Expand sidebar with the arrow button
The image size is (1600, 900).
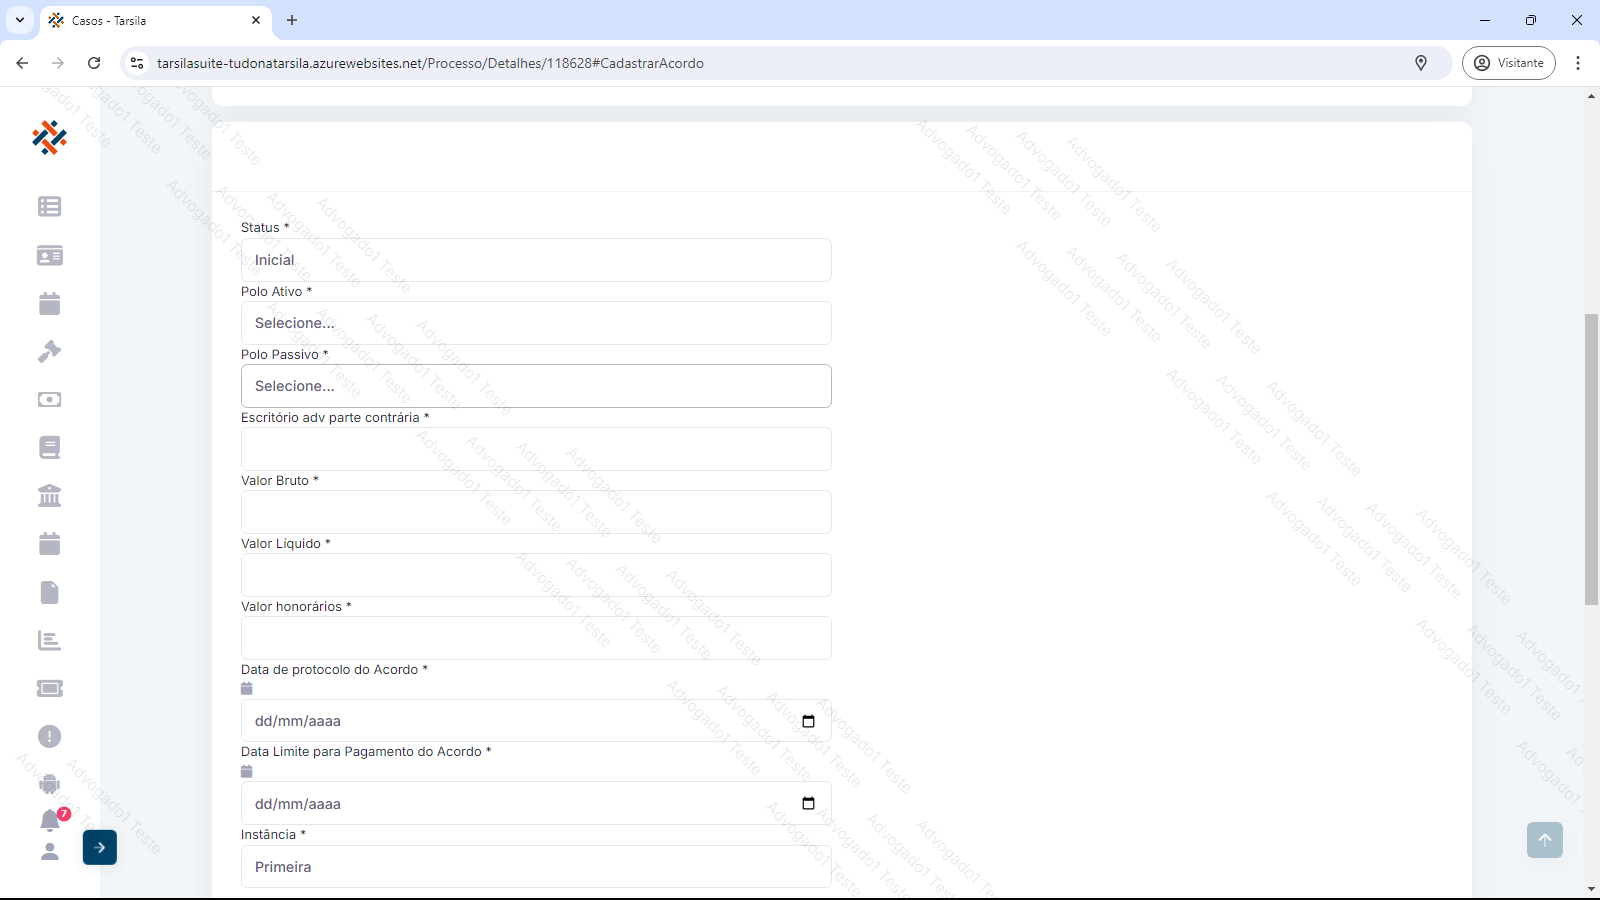pyautogui.click(x=100, y=847)
